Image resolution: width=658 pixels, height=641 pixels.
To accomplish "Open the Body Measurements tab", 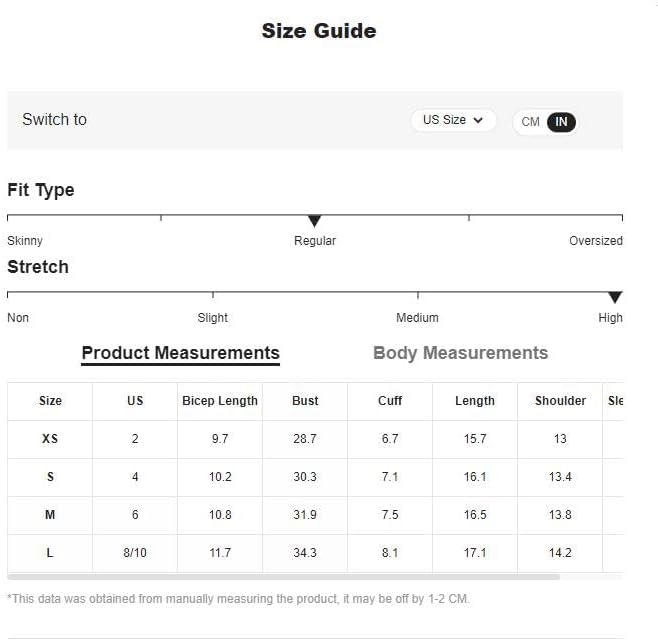I will coord(460,353).
